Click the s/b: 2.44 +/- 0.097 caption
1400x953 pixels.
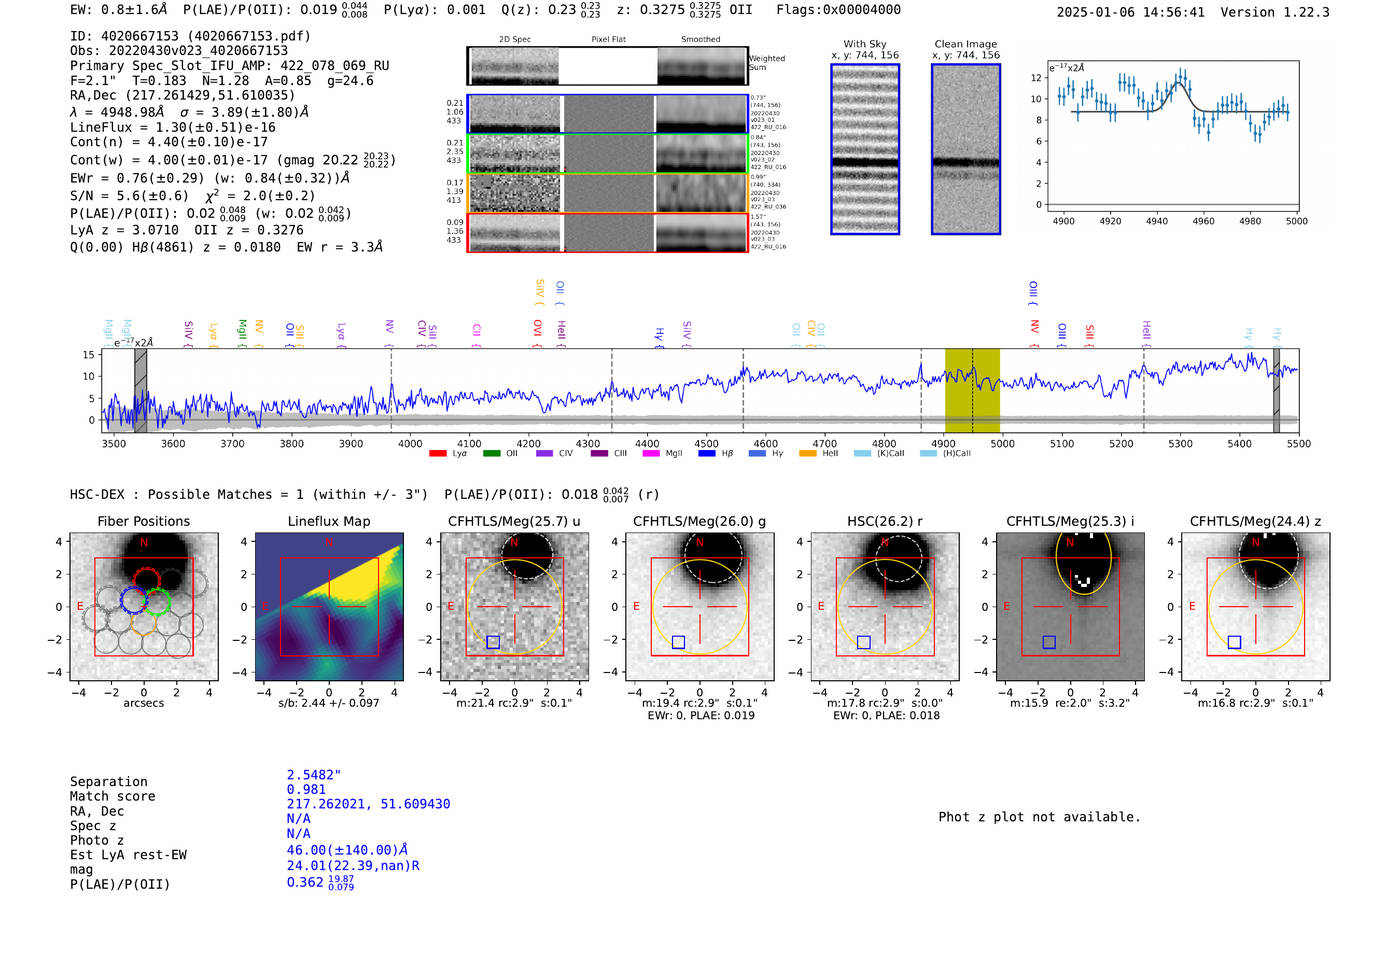point(329,703)
